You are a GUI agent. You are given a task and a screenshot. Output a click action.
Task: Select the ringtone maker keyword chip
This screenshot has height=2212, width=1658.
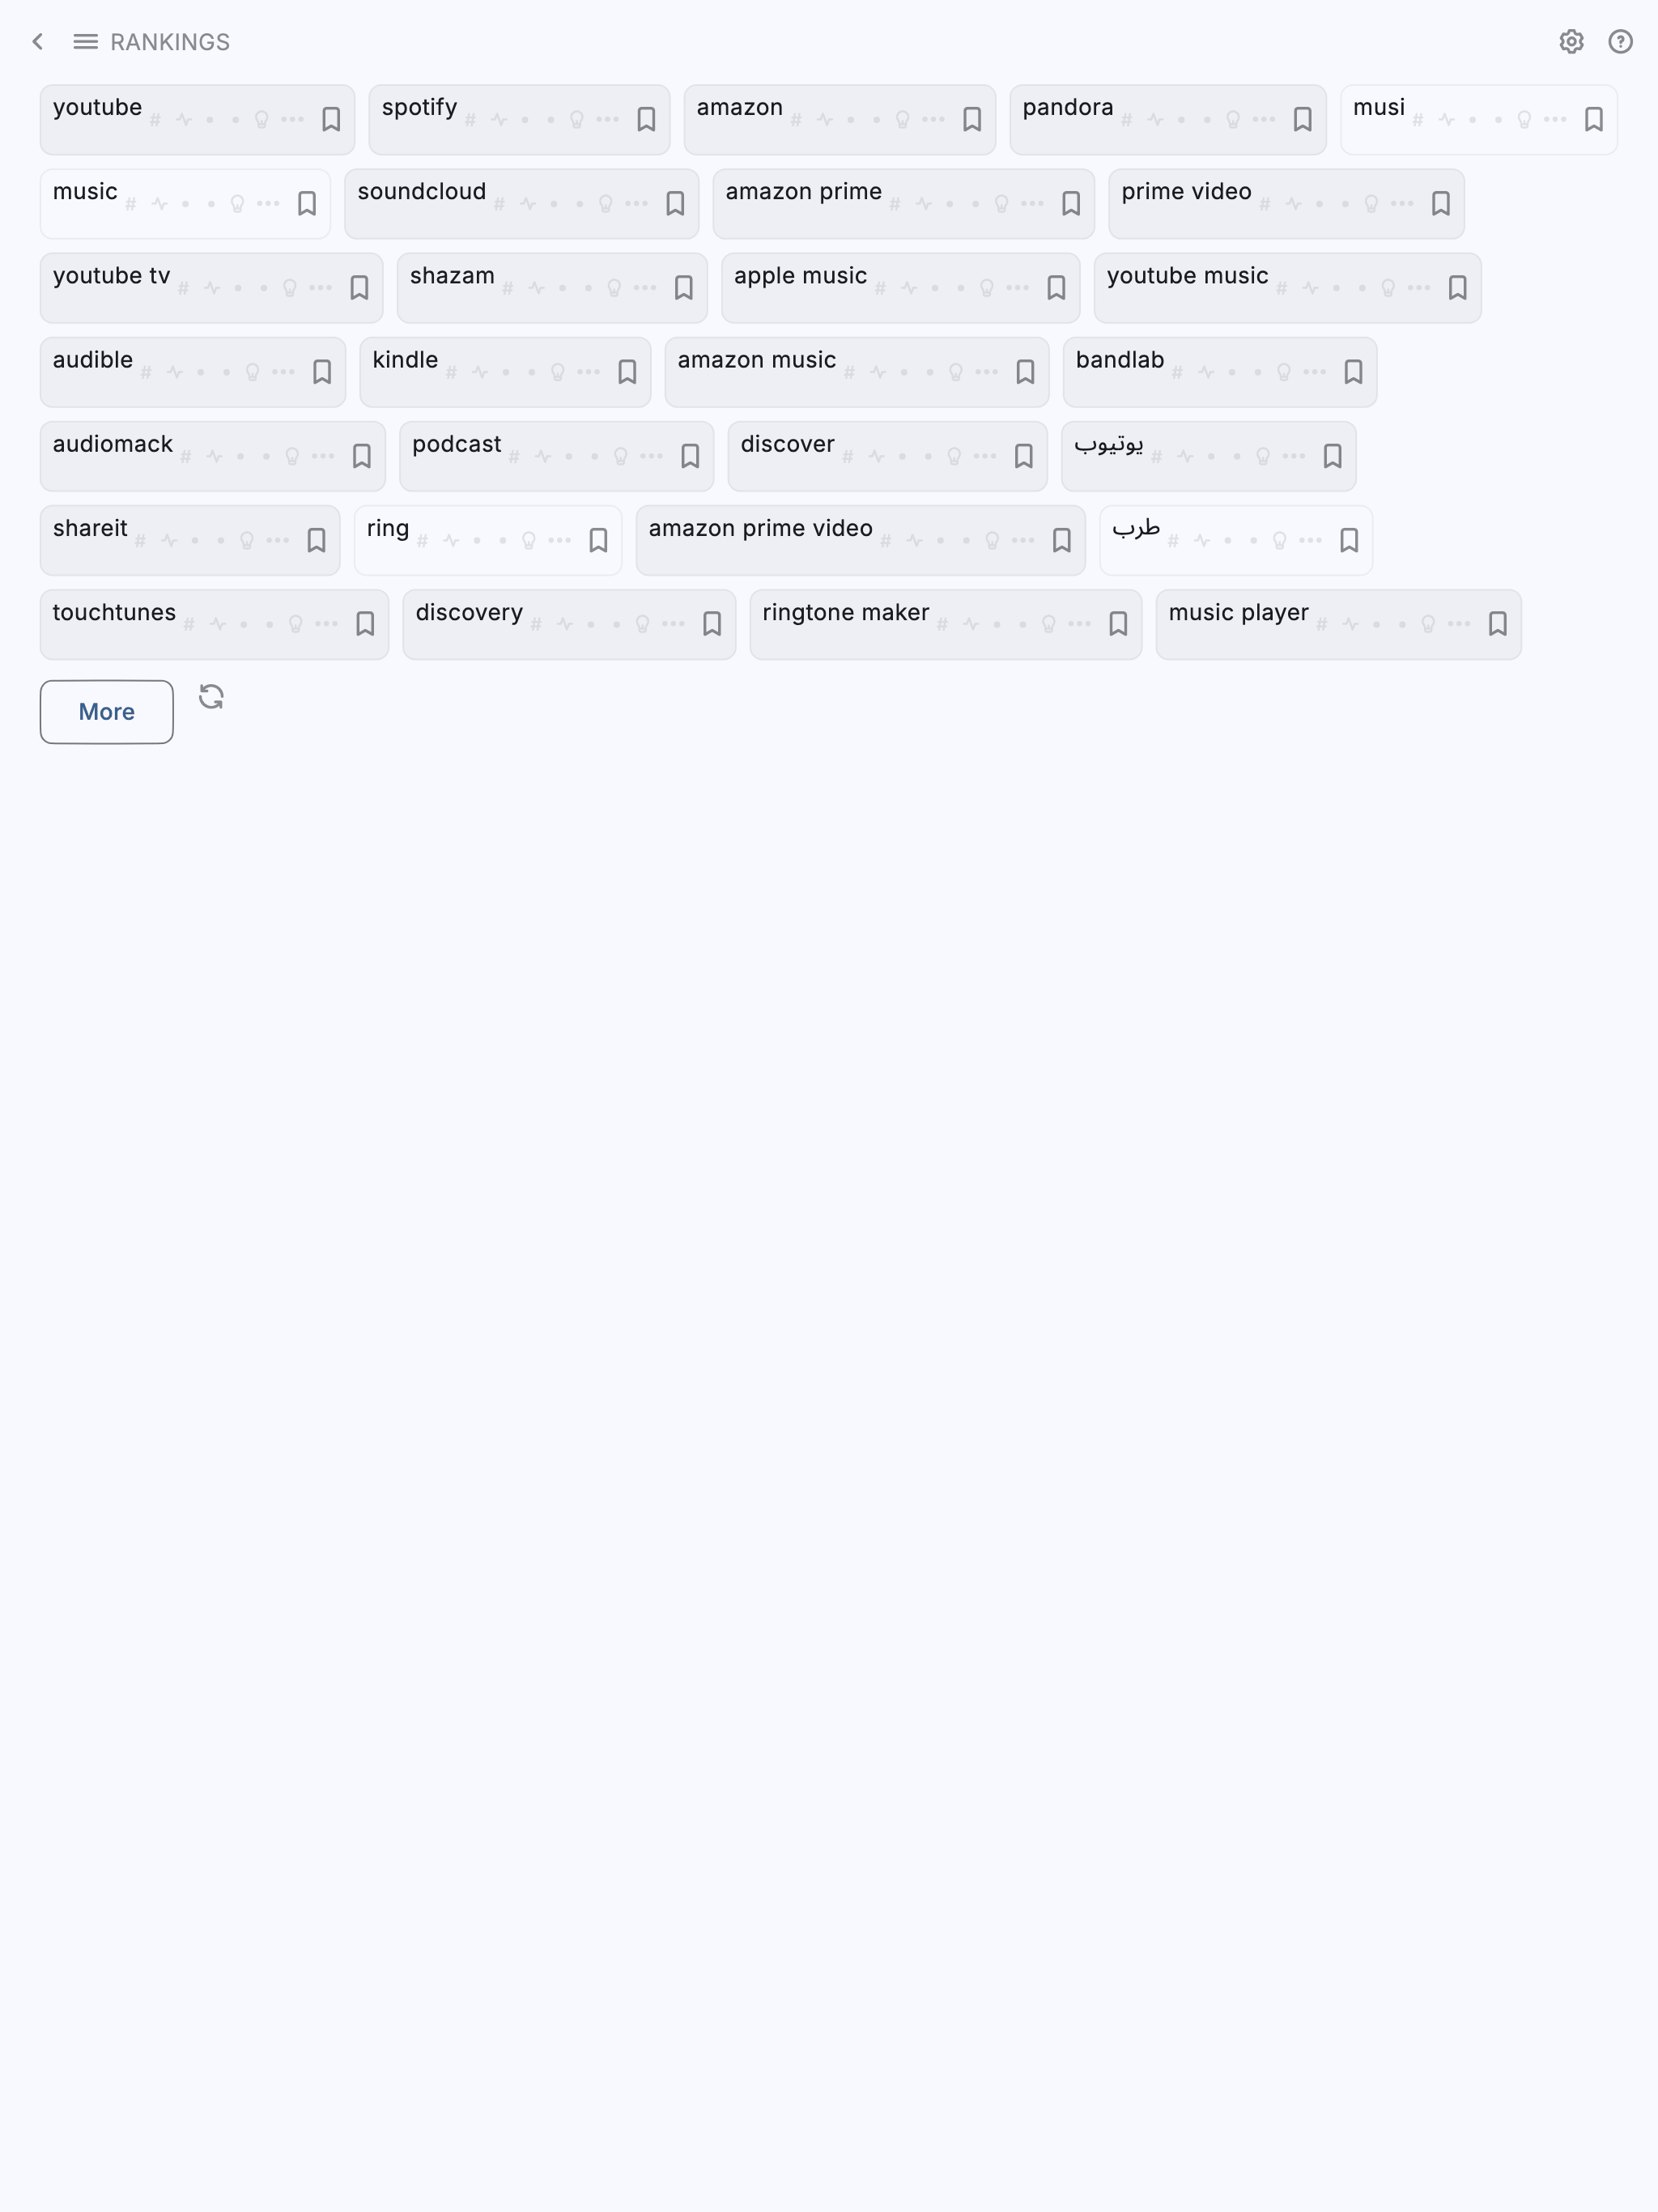point(846,613)
